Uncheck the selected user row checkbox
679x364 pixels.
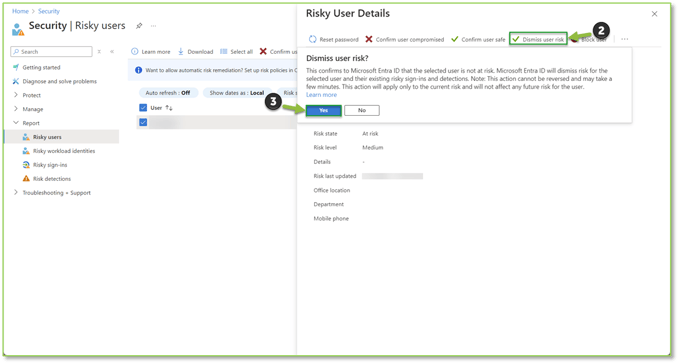[x=143, y=122]
